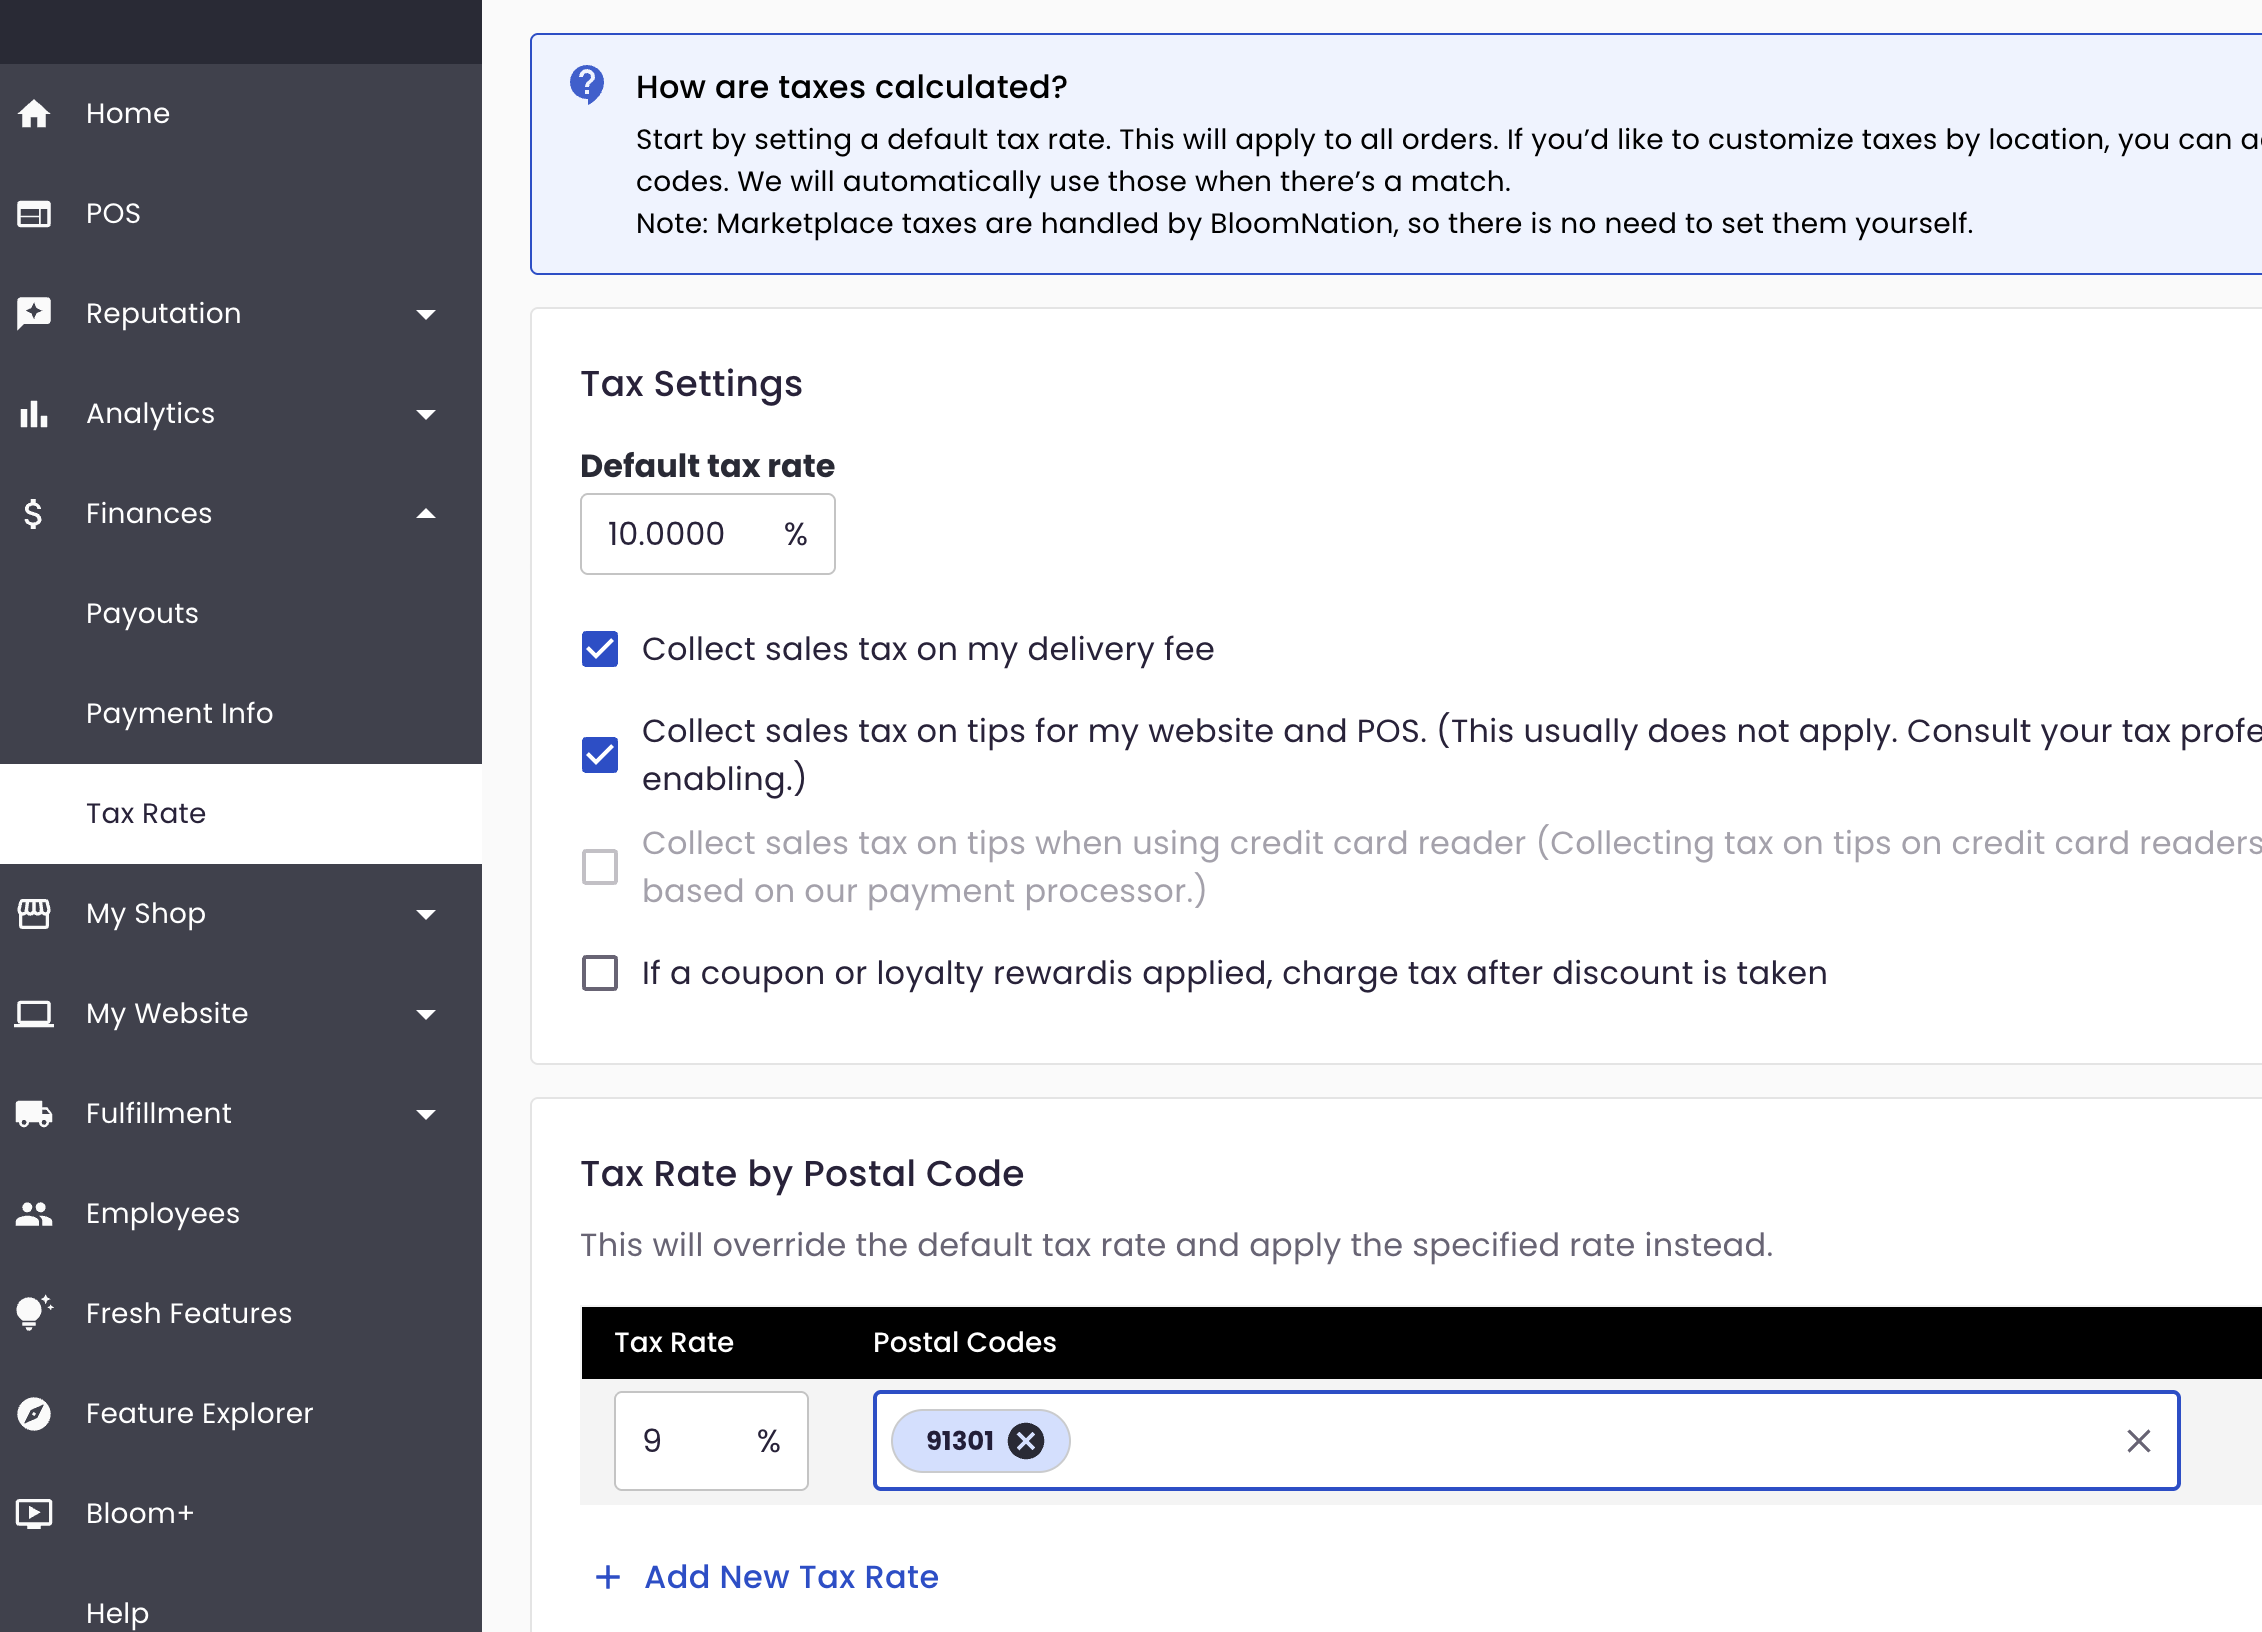The image size is (2262, 1632).
Task: Expand the Fulfillment menu arrow
Action: pos(426,1115)
